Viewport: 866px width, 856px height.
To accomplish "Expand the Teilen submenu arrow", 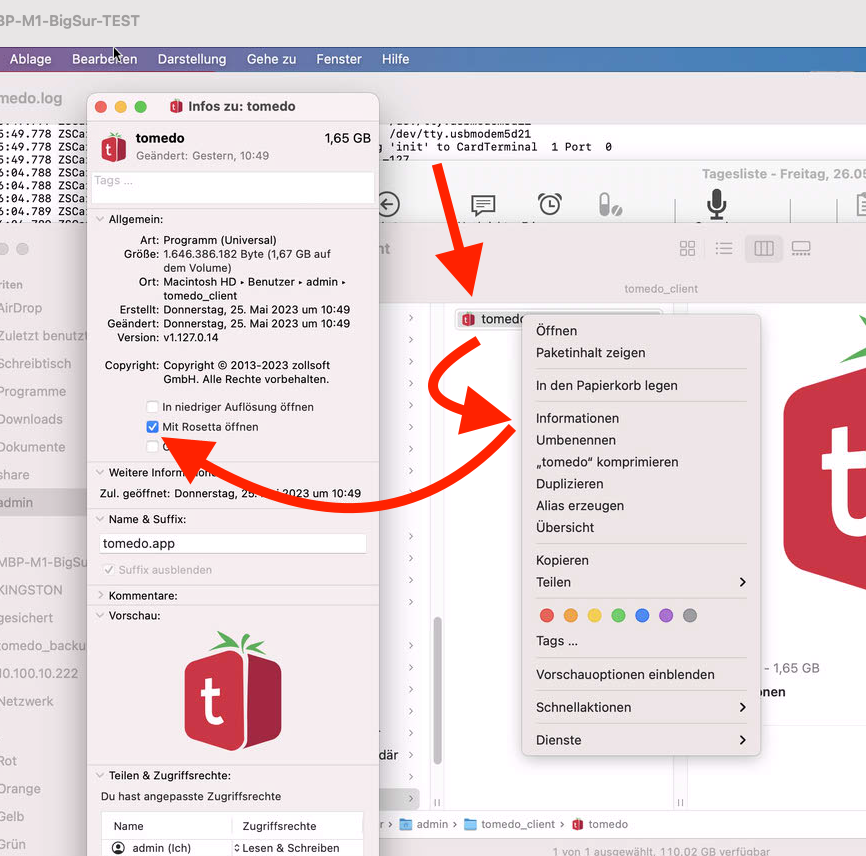I will [x=742, y=582].
